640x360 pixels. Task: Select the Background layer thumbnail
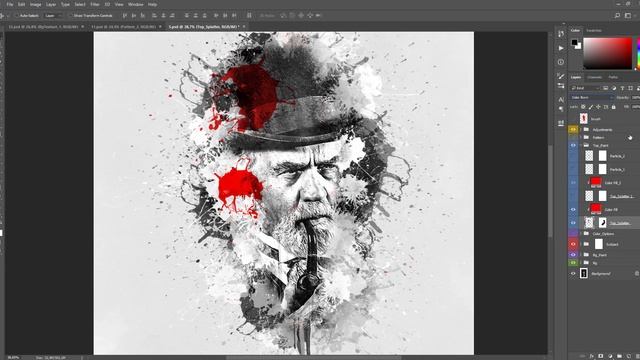click(x=584, y=273)
